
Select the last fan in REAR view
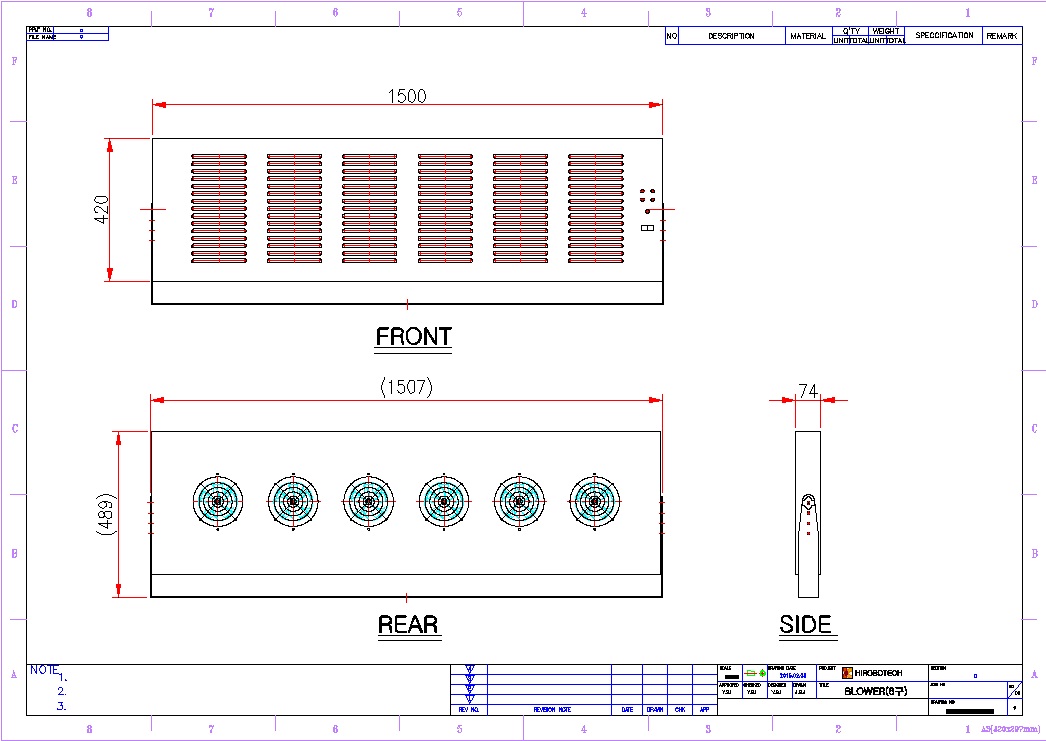[x=595, y=501]
